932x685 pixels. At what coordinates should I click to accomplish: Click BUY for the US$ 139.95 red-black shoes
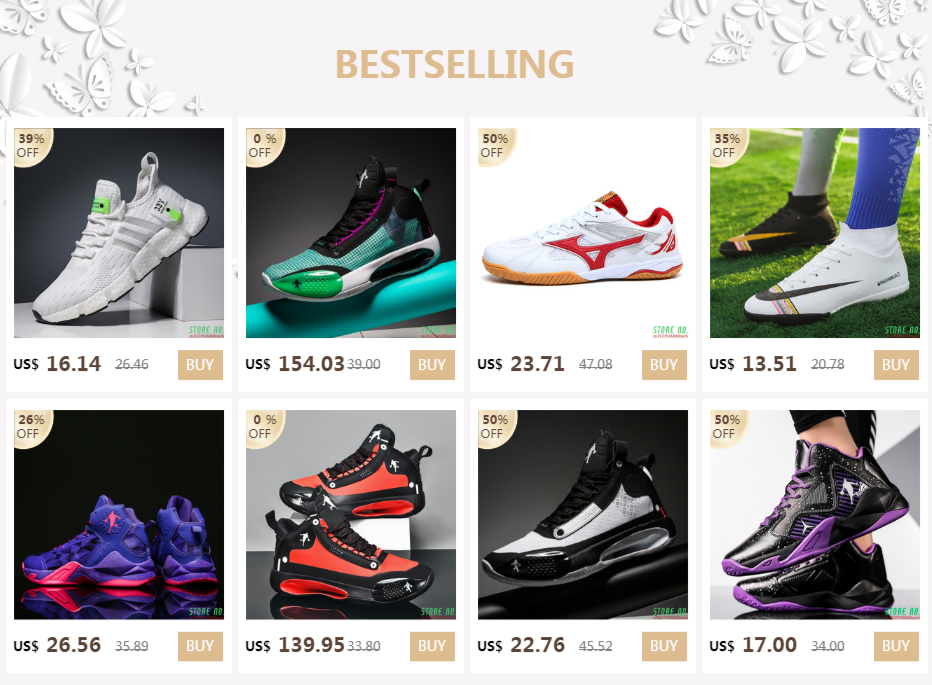432,646
